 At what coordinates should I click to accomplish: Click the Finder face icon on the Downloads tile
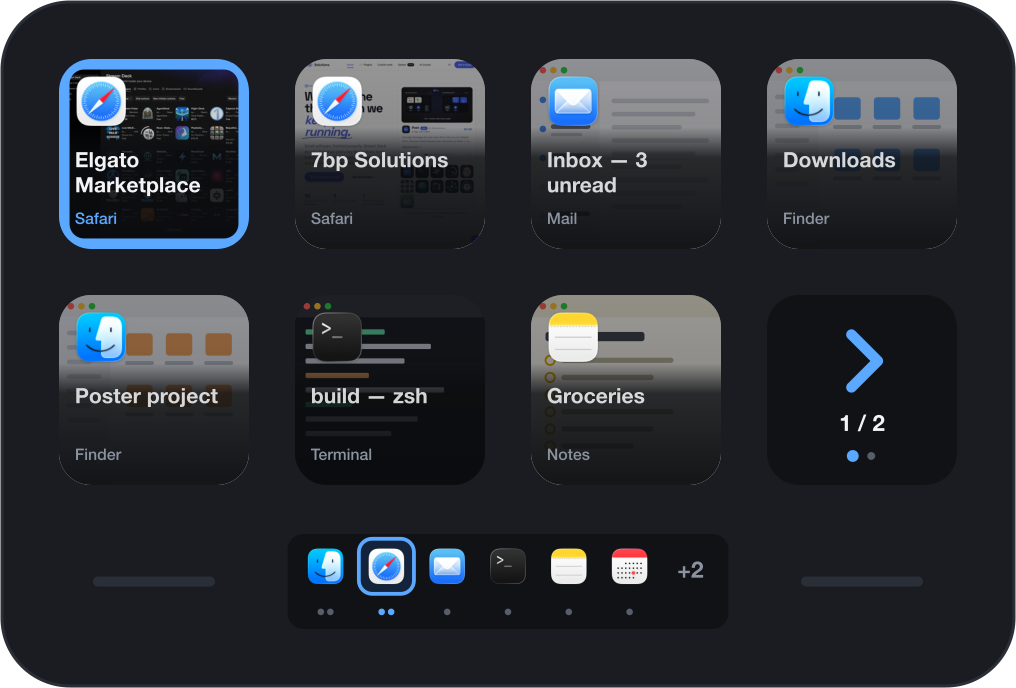tap(809, 101)
